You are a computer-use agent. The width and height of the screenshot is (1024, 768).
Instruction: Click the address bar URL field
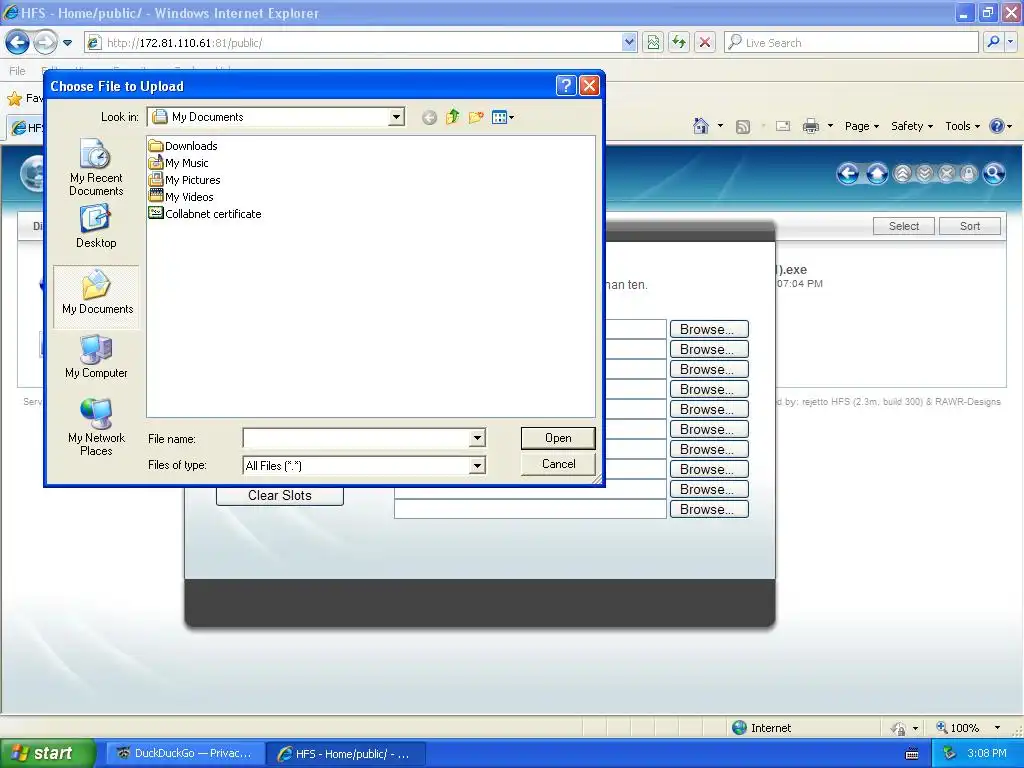362,42
